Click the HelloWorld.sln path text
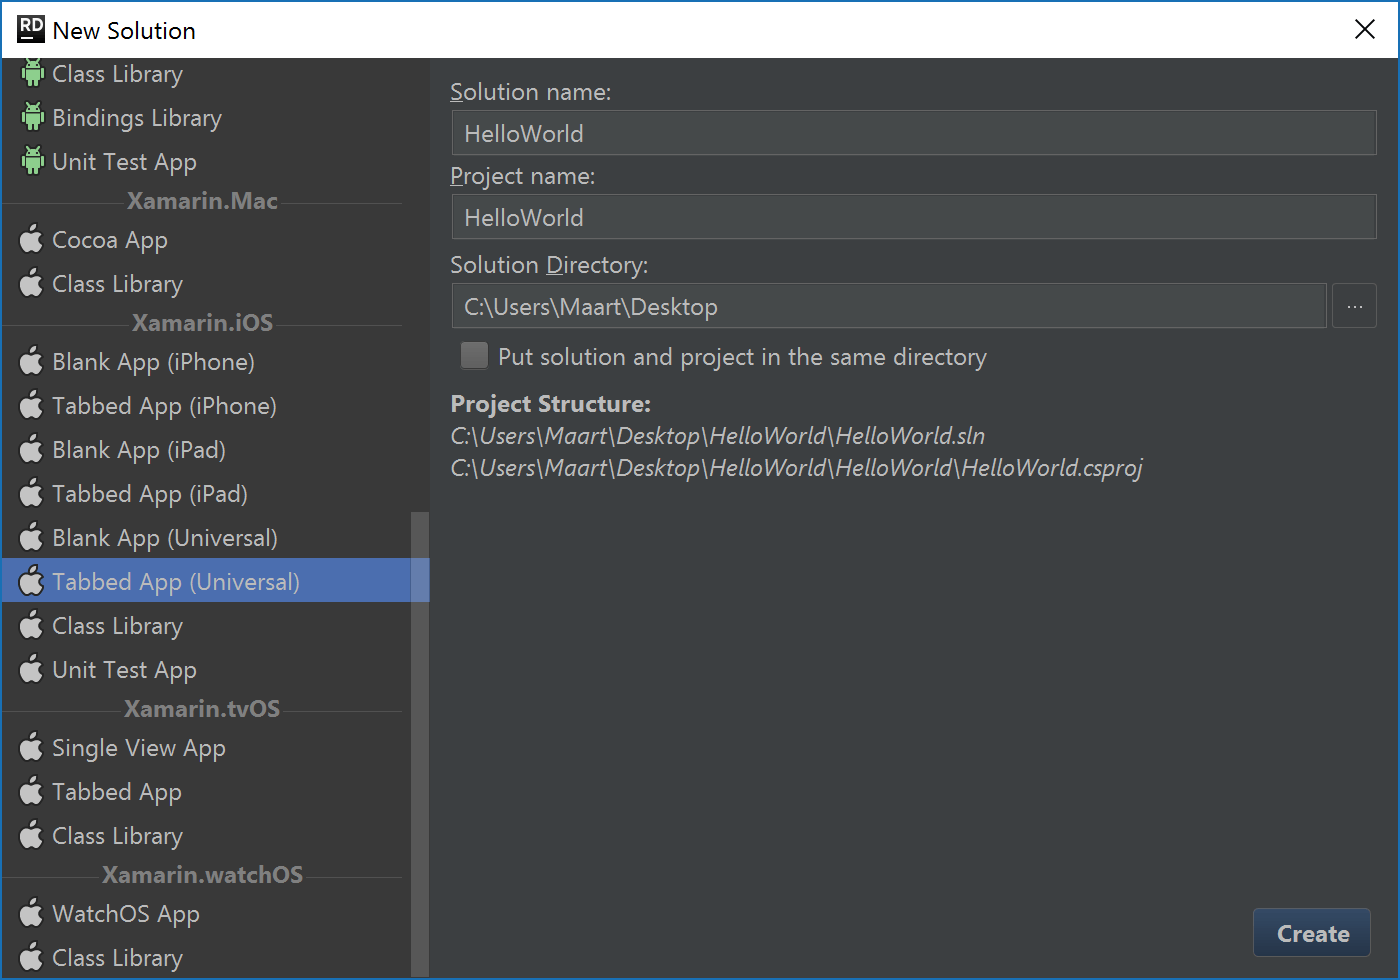This screenshot has height=980, width=1400. pos(718,436)
